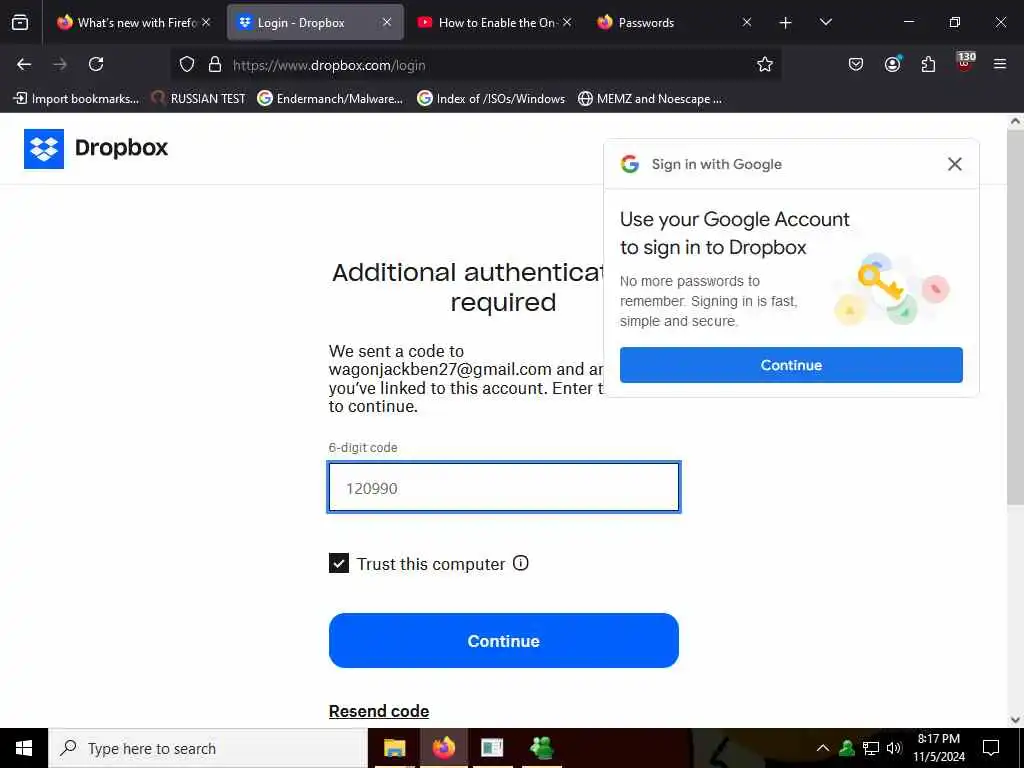Open Firefox application hamburger menu
This screenshot has width=1024, height=768.
click(x=1000, y=64)
